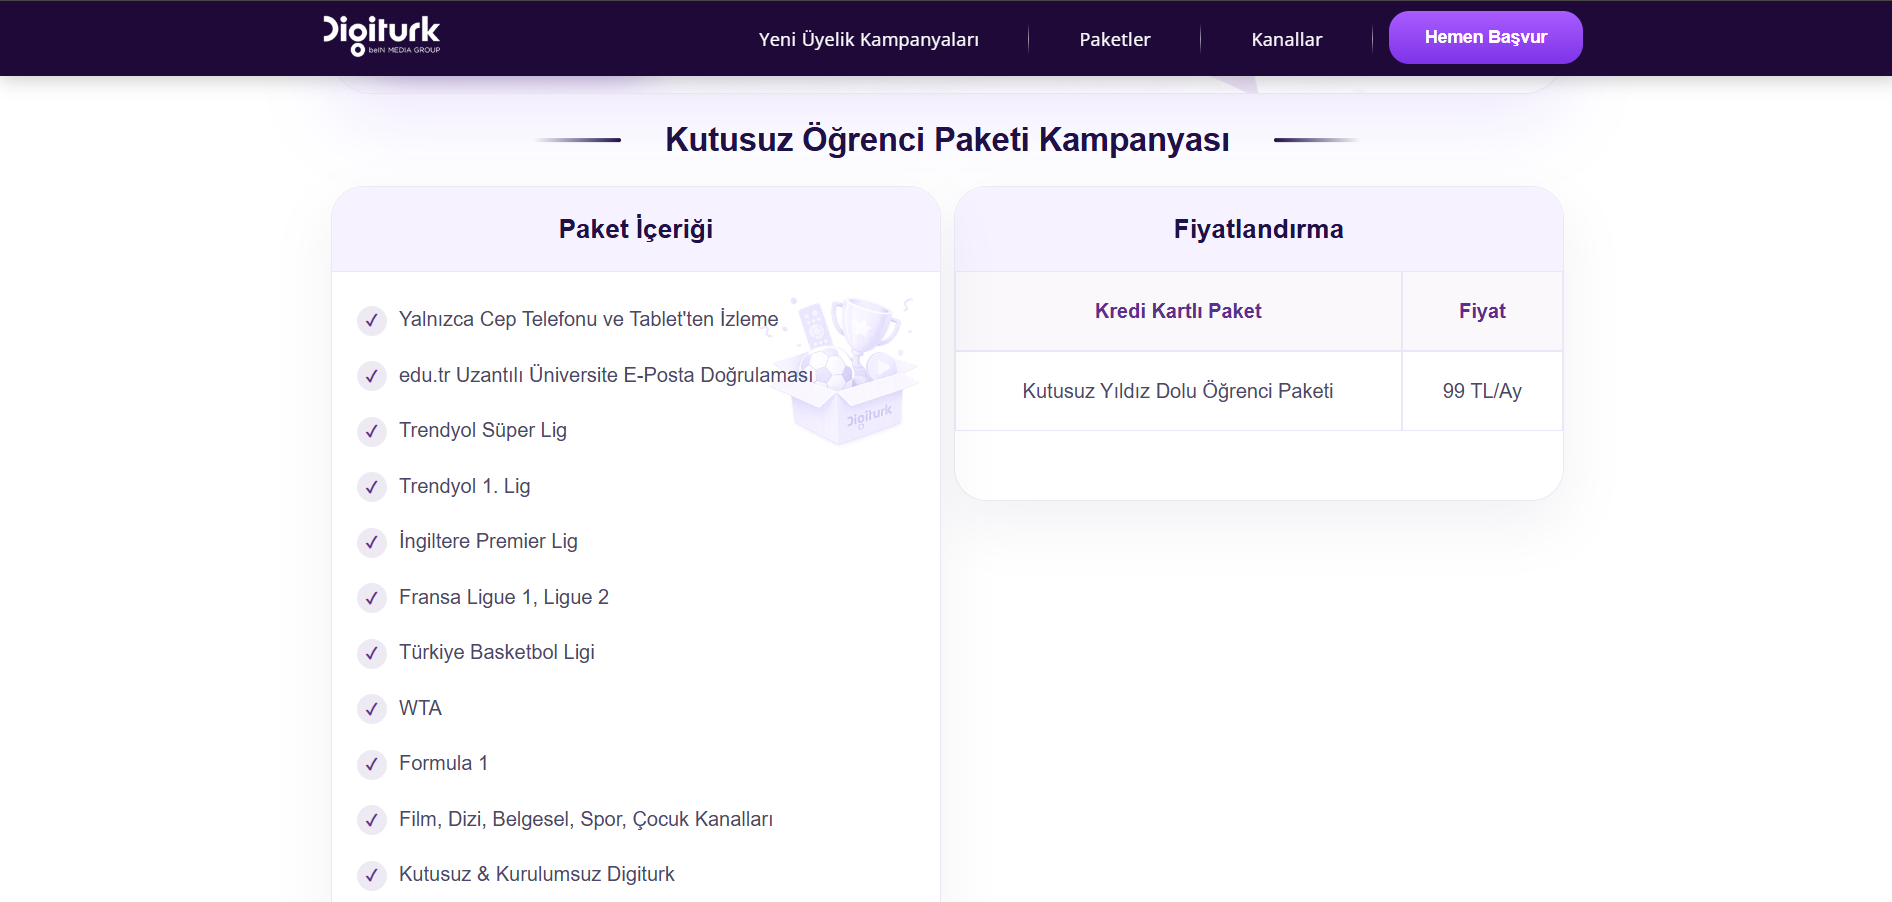Viewport: 1892px width, 902px height.
Task: Select the Trendyol Süper Lig text
Action: (483, 430)
